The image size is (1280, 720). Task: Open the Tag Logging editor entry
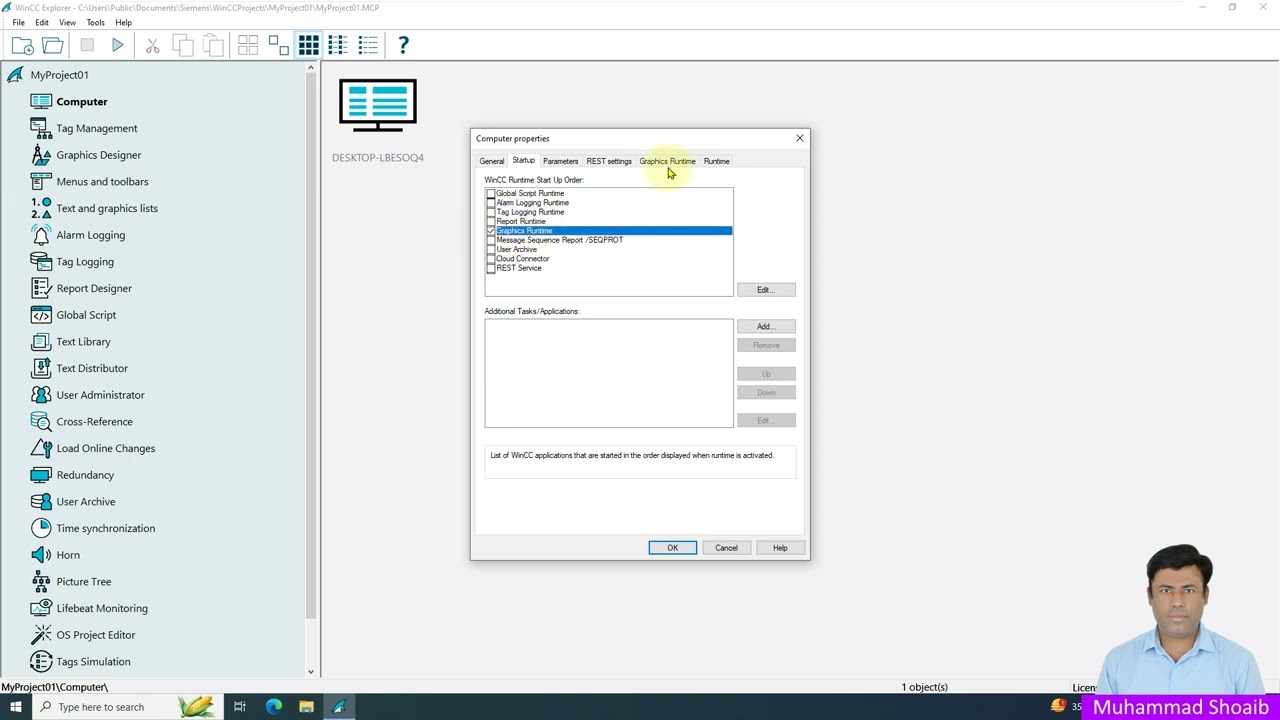[x=85, y=261]
